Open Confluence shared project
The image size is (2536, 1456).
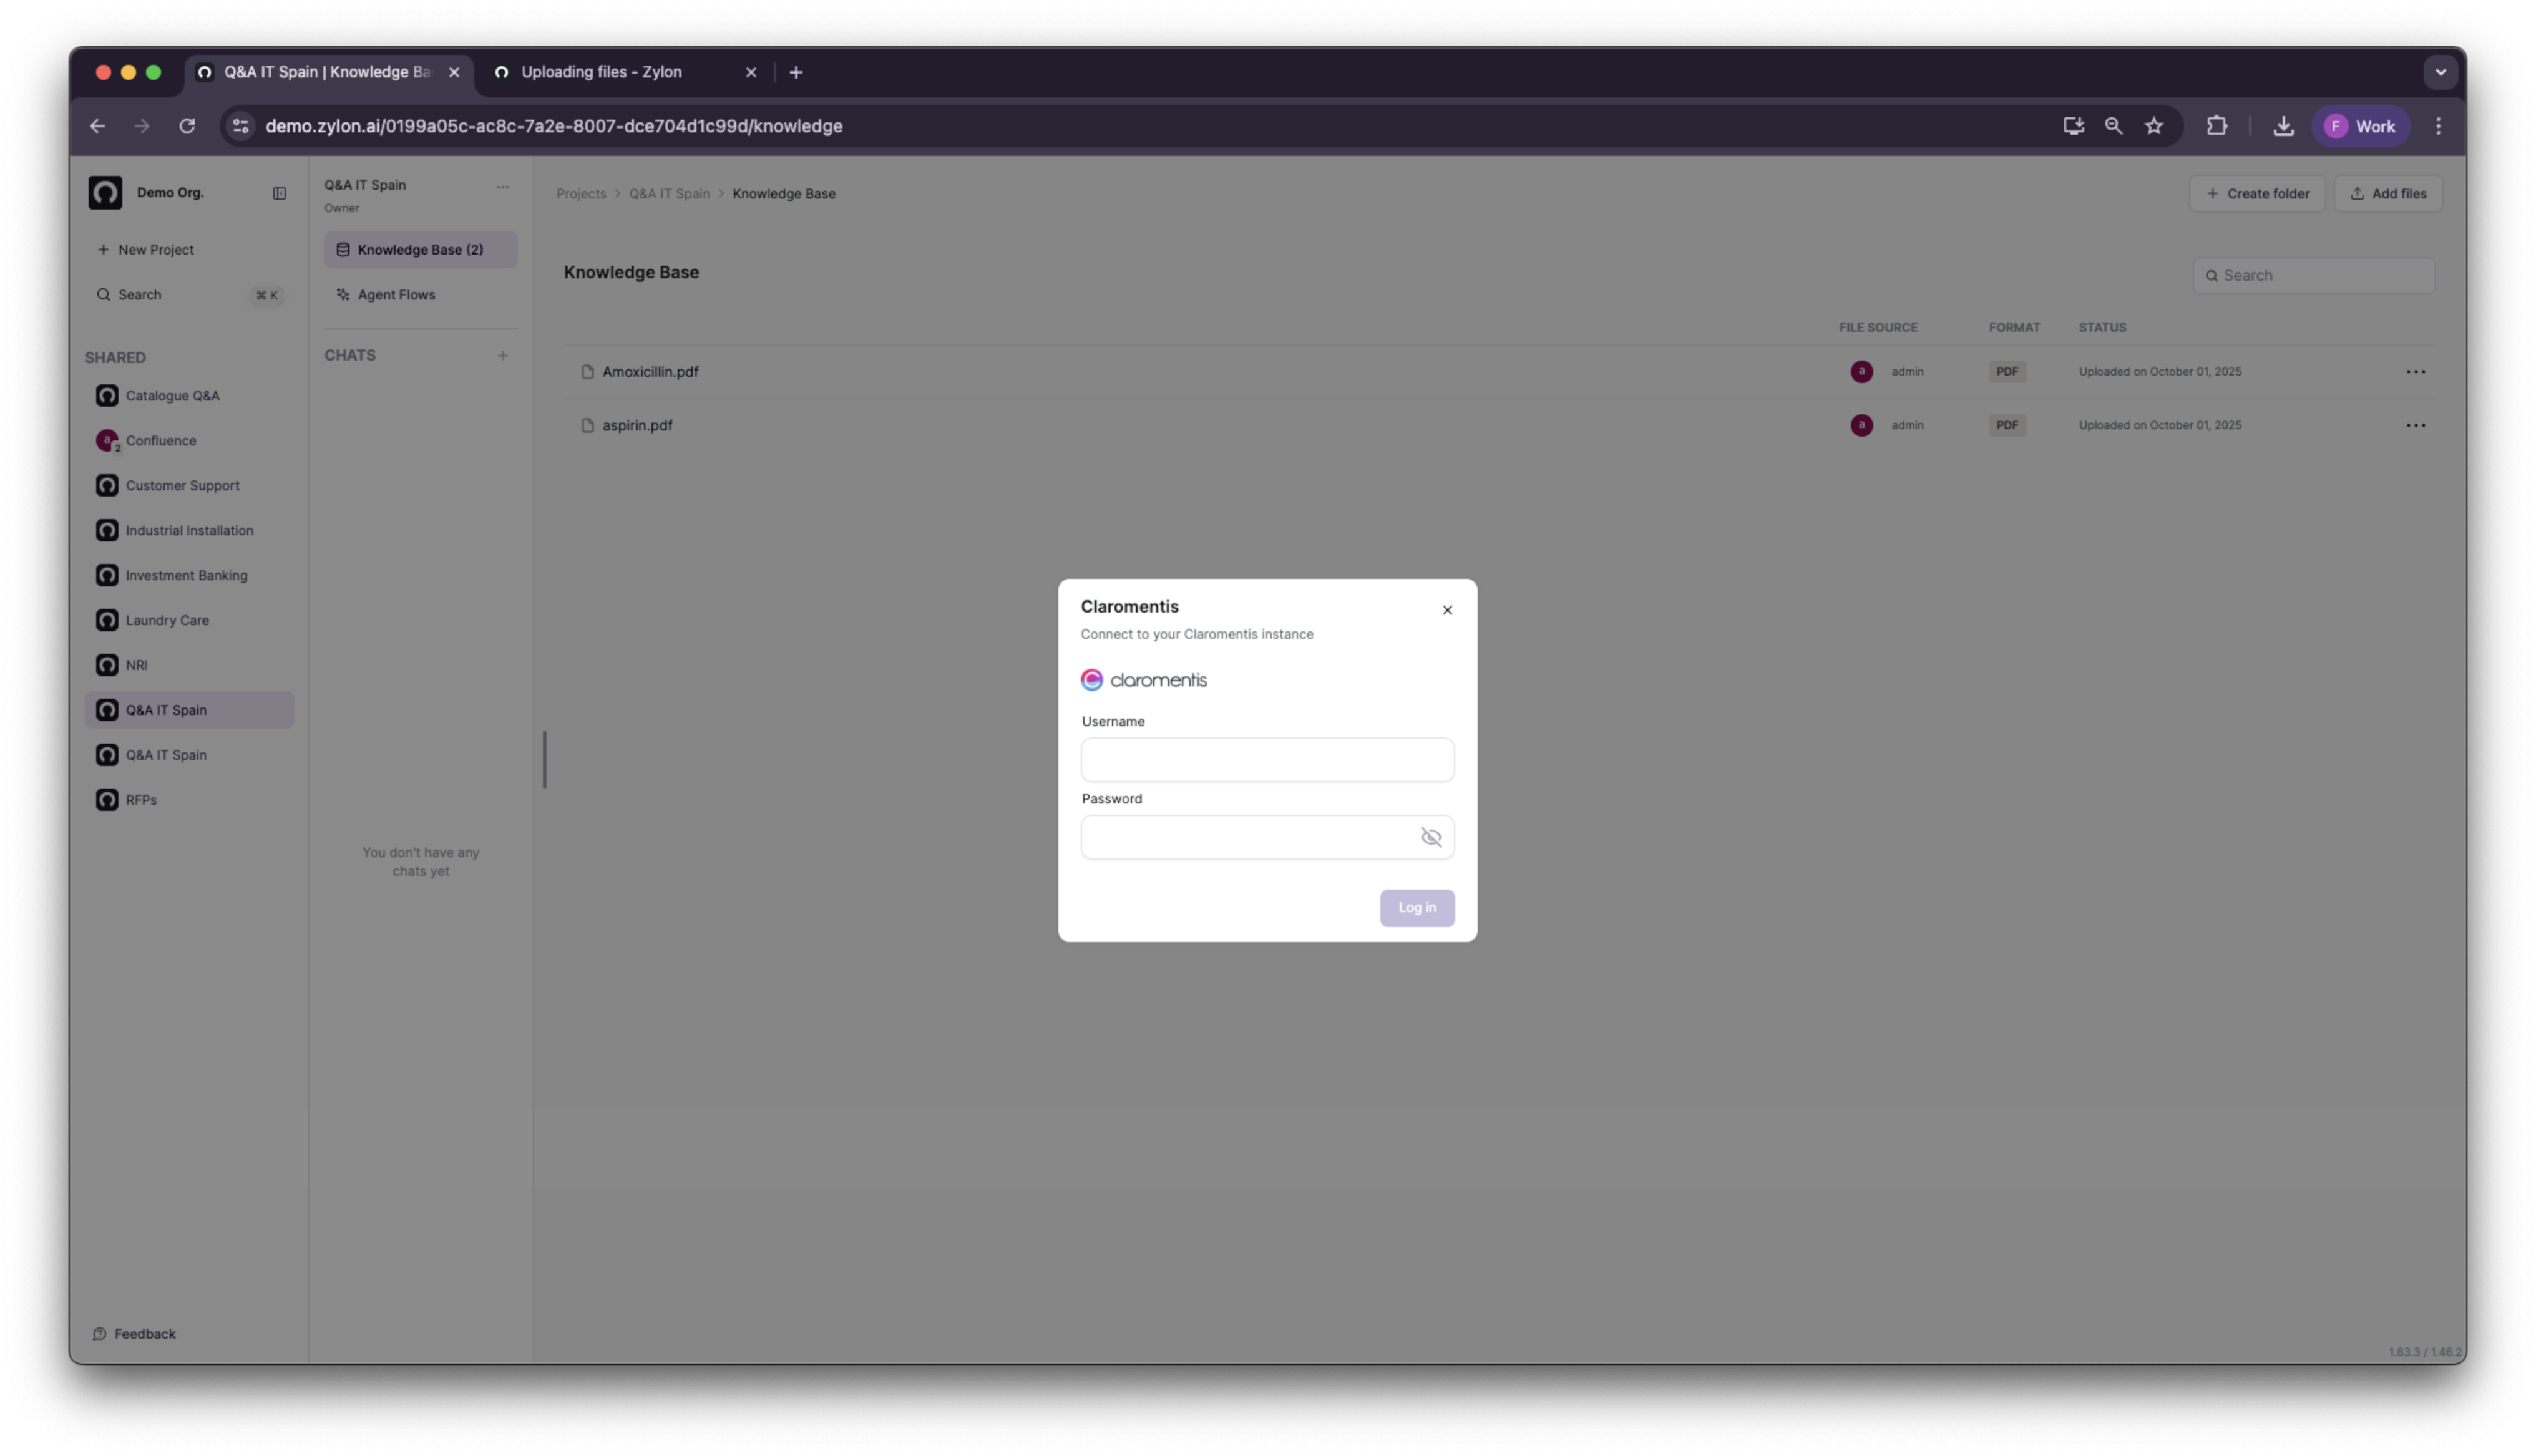[x=160, y=441]
